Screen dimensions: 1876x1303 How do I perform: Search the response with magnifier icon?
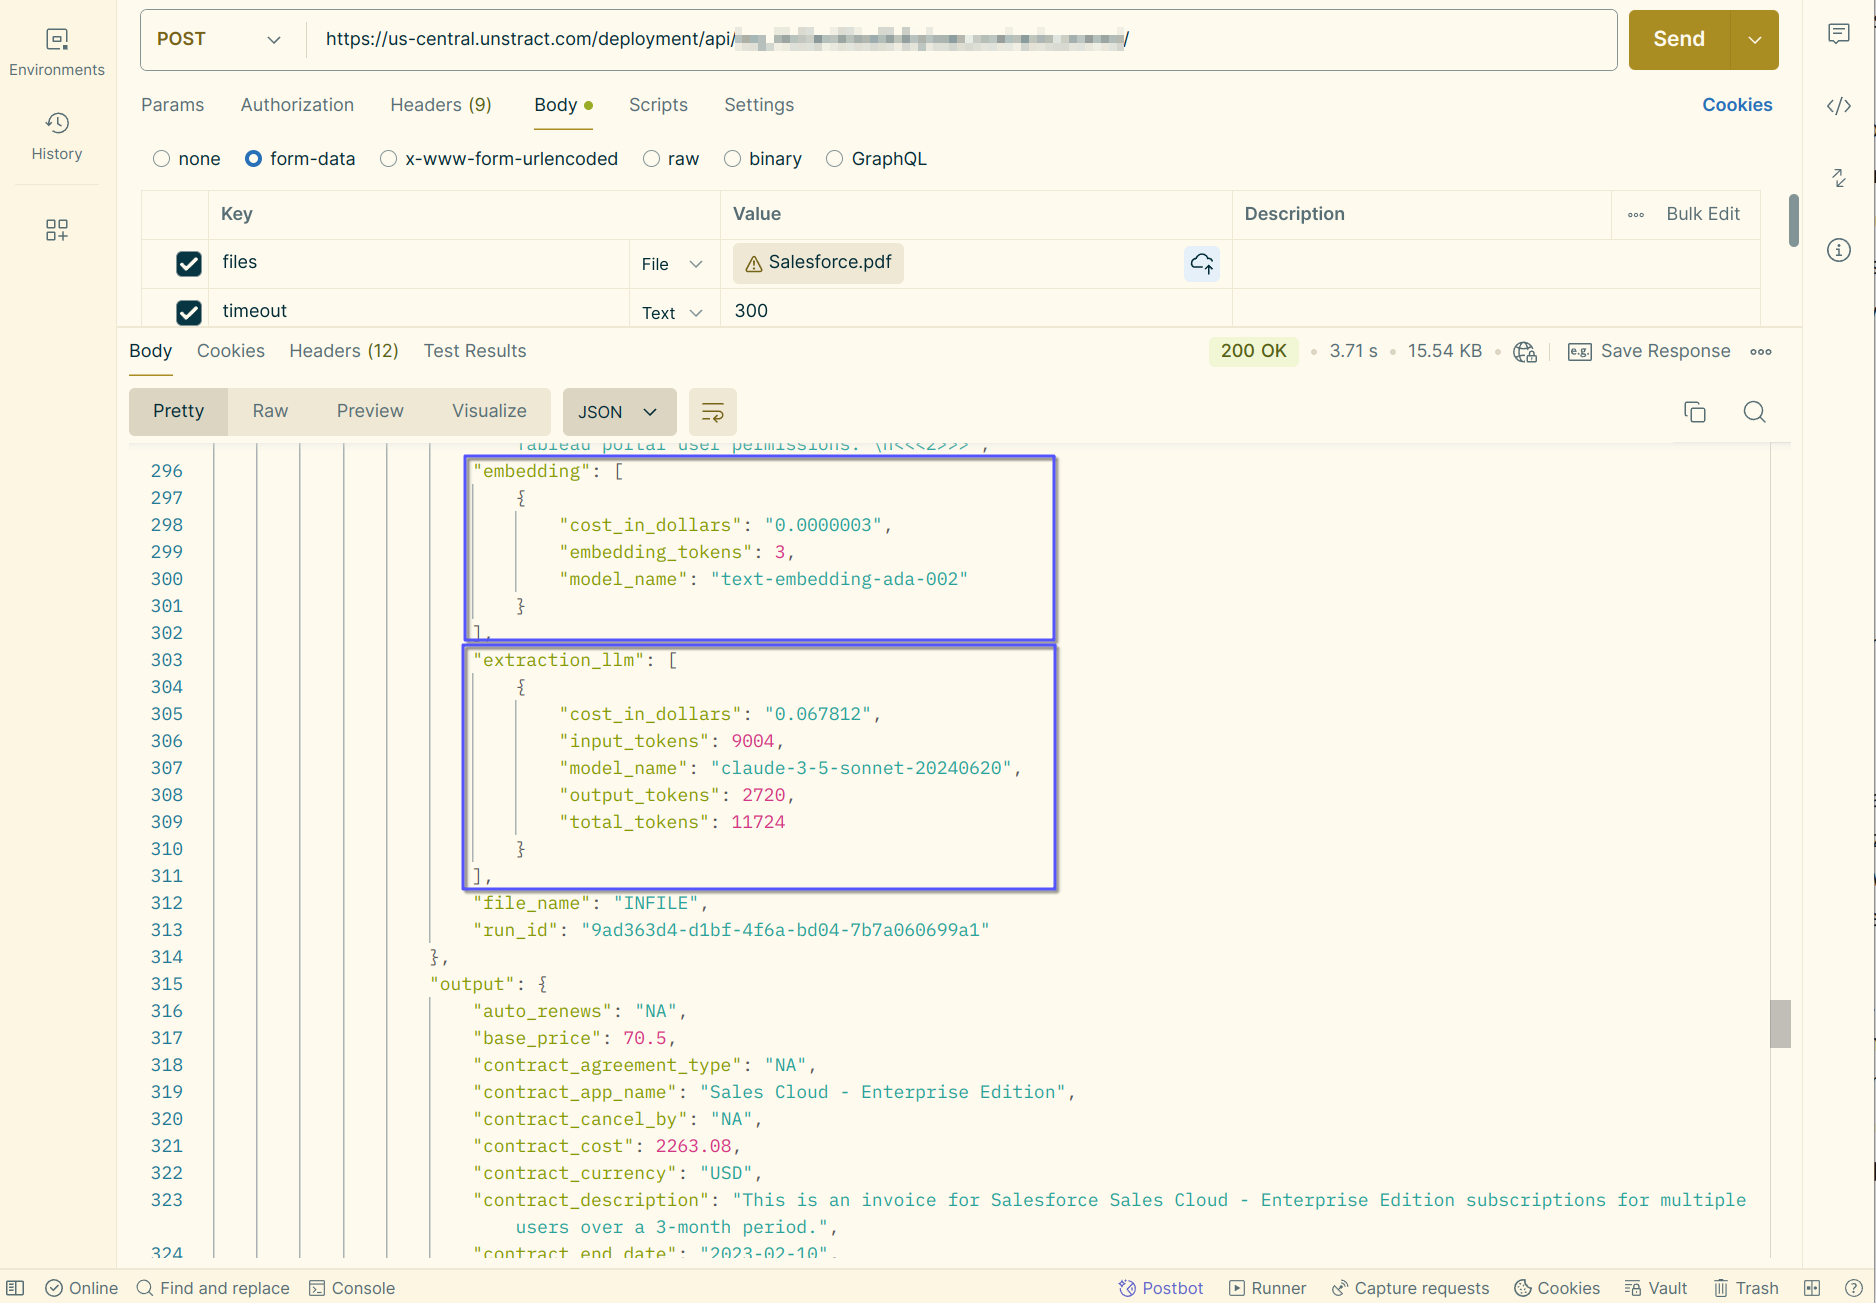coord(1754,412)
